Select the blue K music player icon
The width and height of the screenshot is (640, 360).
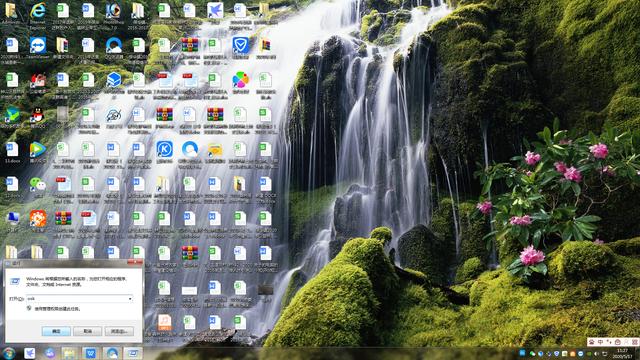[x=164, y=149]
